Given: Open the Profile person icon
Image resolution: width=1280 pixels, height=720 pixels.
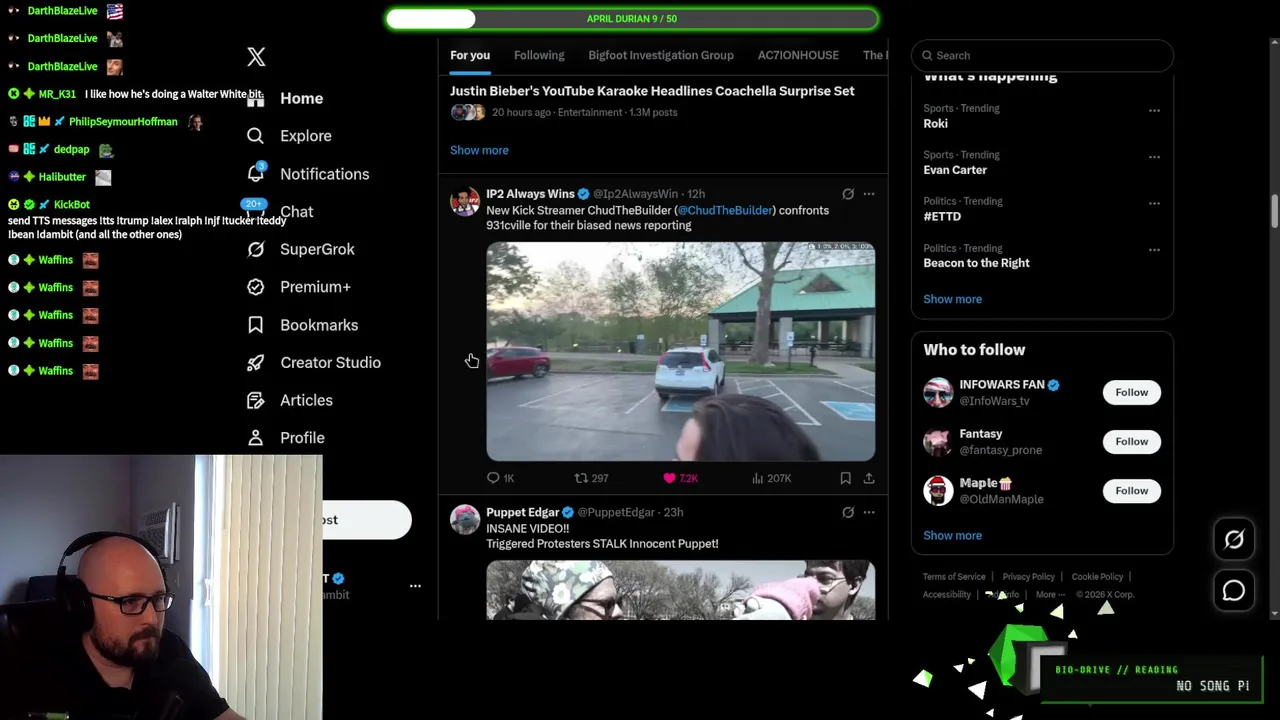Looking at the screenshot, I should 256,438.
